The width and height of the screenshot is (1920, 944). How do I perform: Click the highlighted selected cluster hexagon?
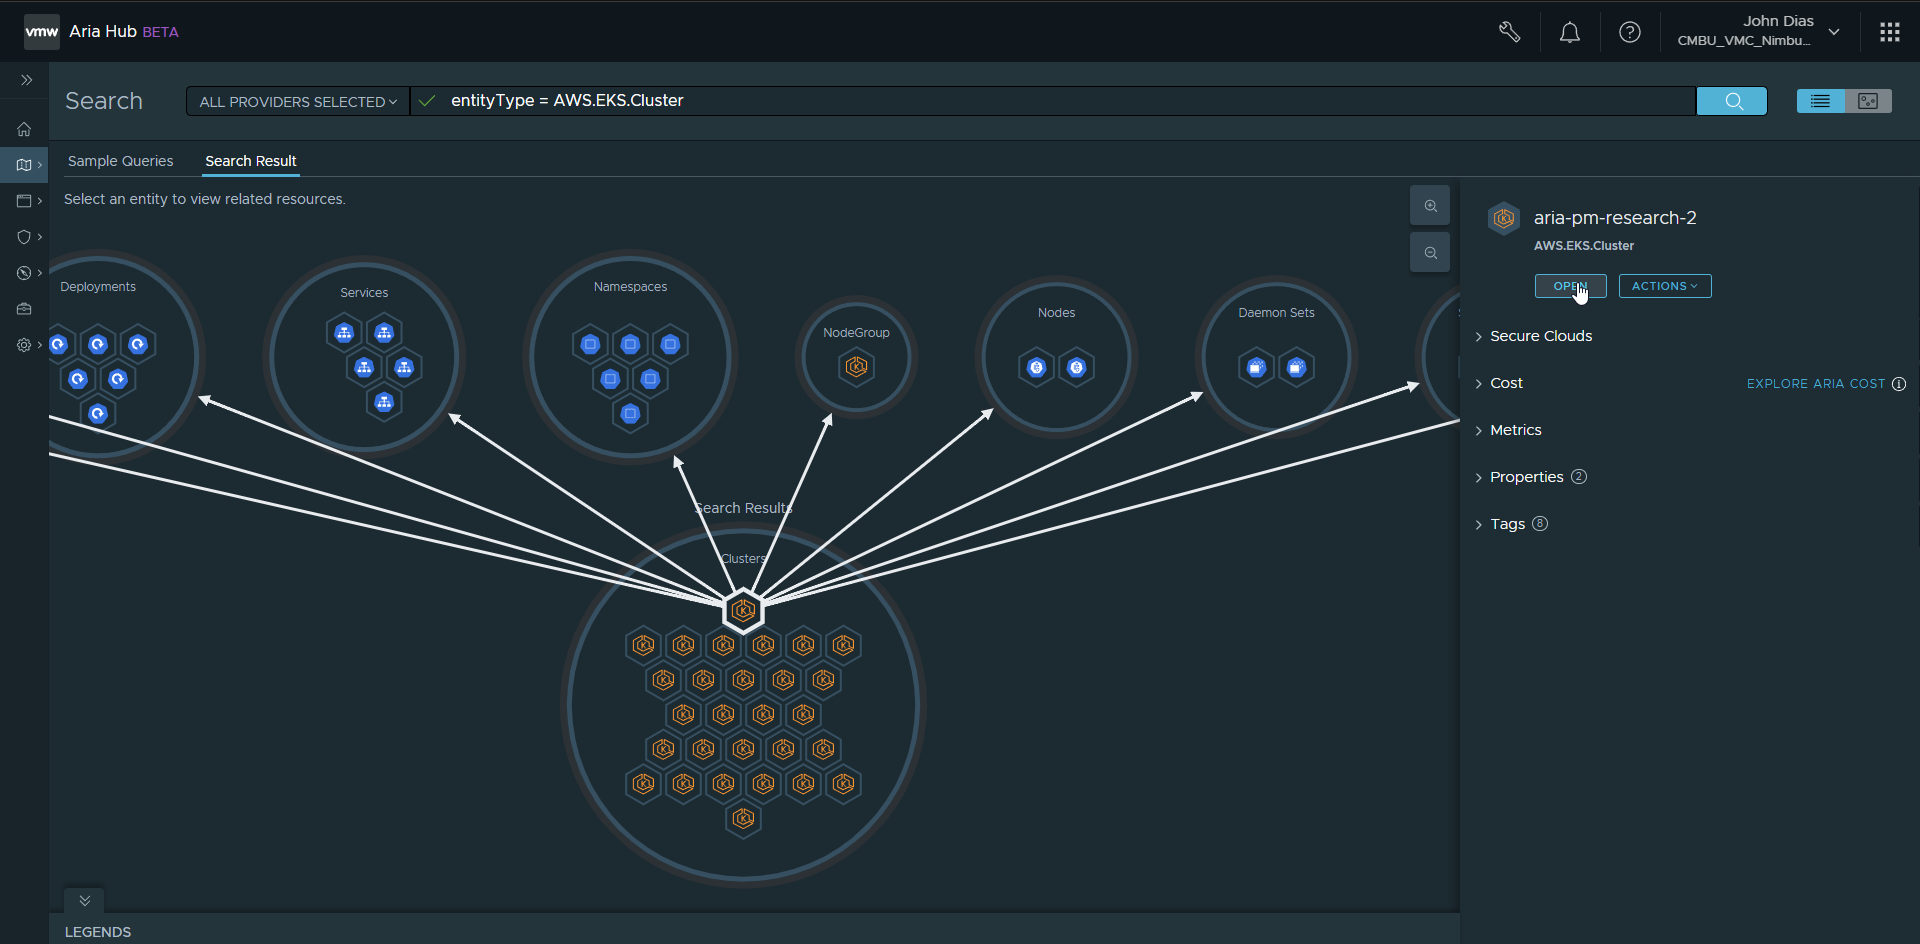[743, 610]
